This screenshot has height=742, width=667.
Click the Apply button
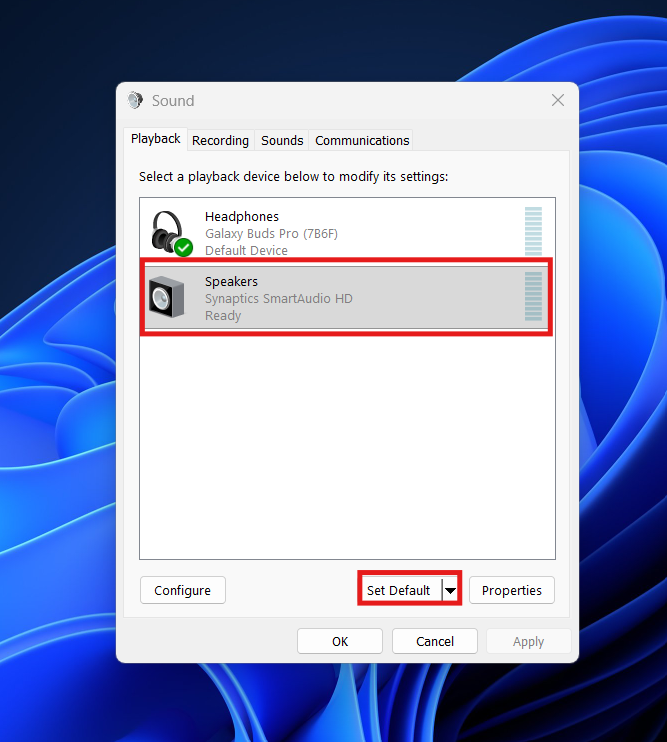click(528, 641)
